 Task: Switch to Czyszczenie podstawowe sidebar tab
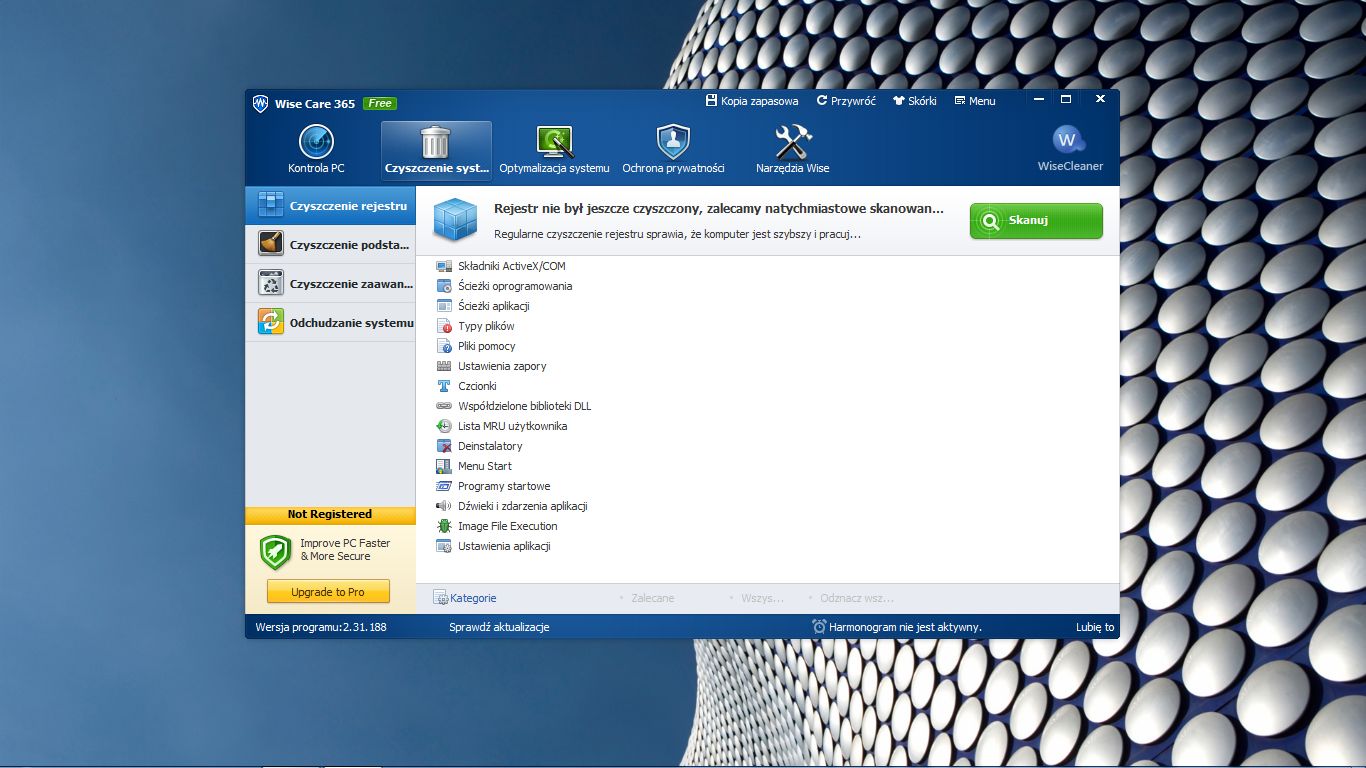[x=330, y=244]
